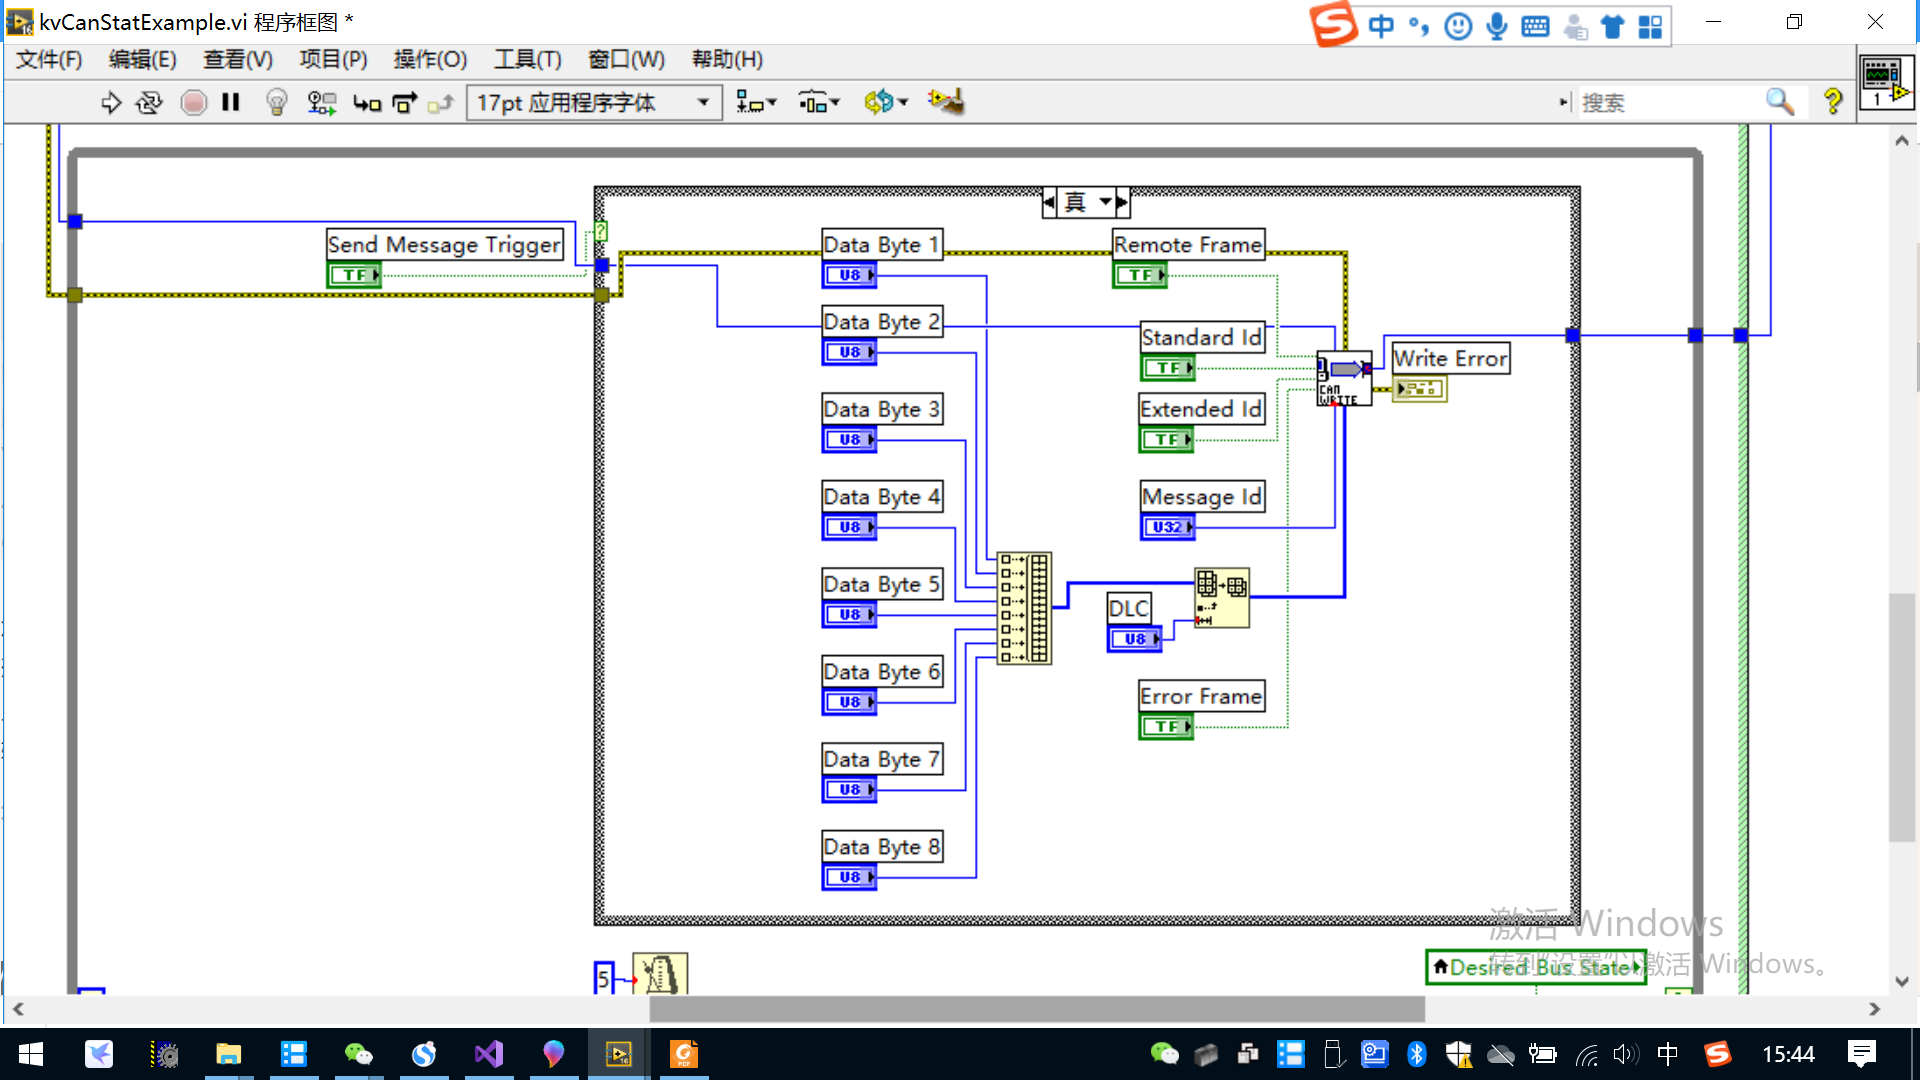Viewport: 1920px width, 1080px height.
Task: Click the Clean Up Diagram button
Action: click(946, 102)
